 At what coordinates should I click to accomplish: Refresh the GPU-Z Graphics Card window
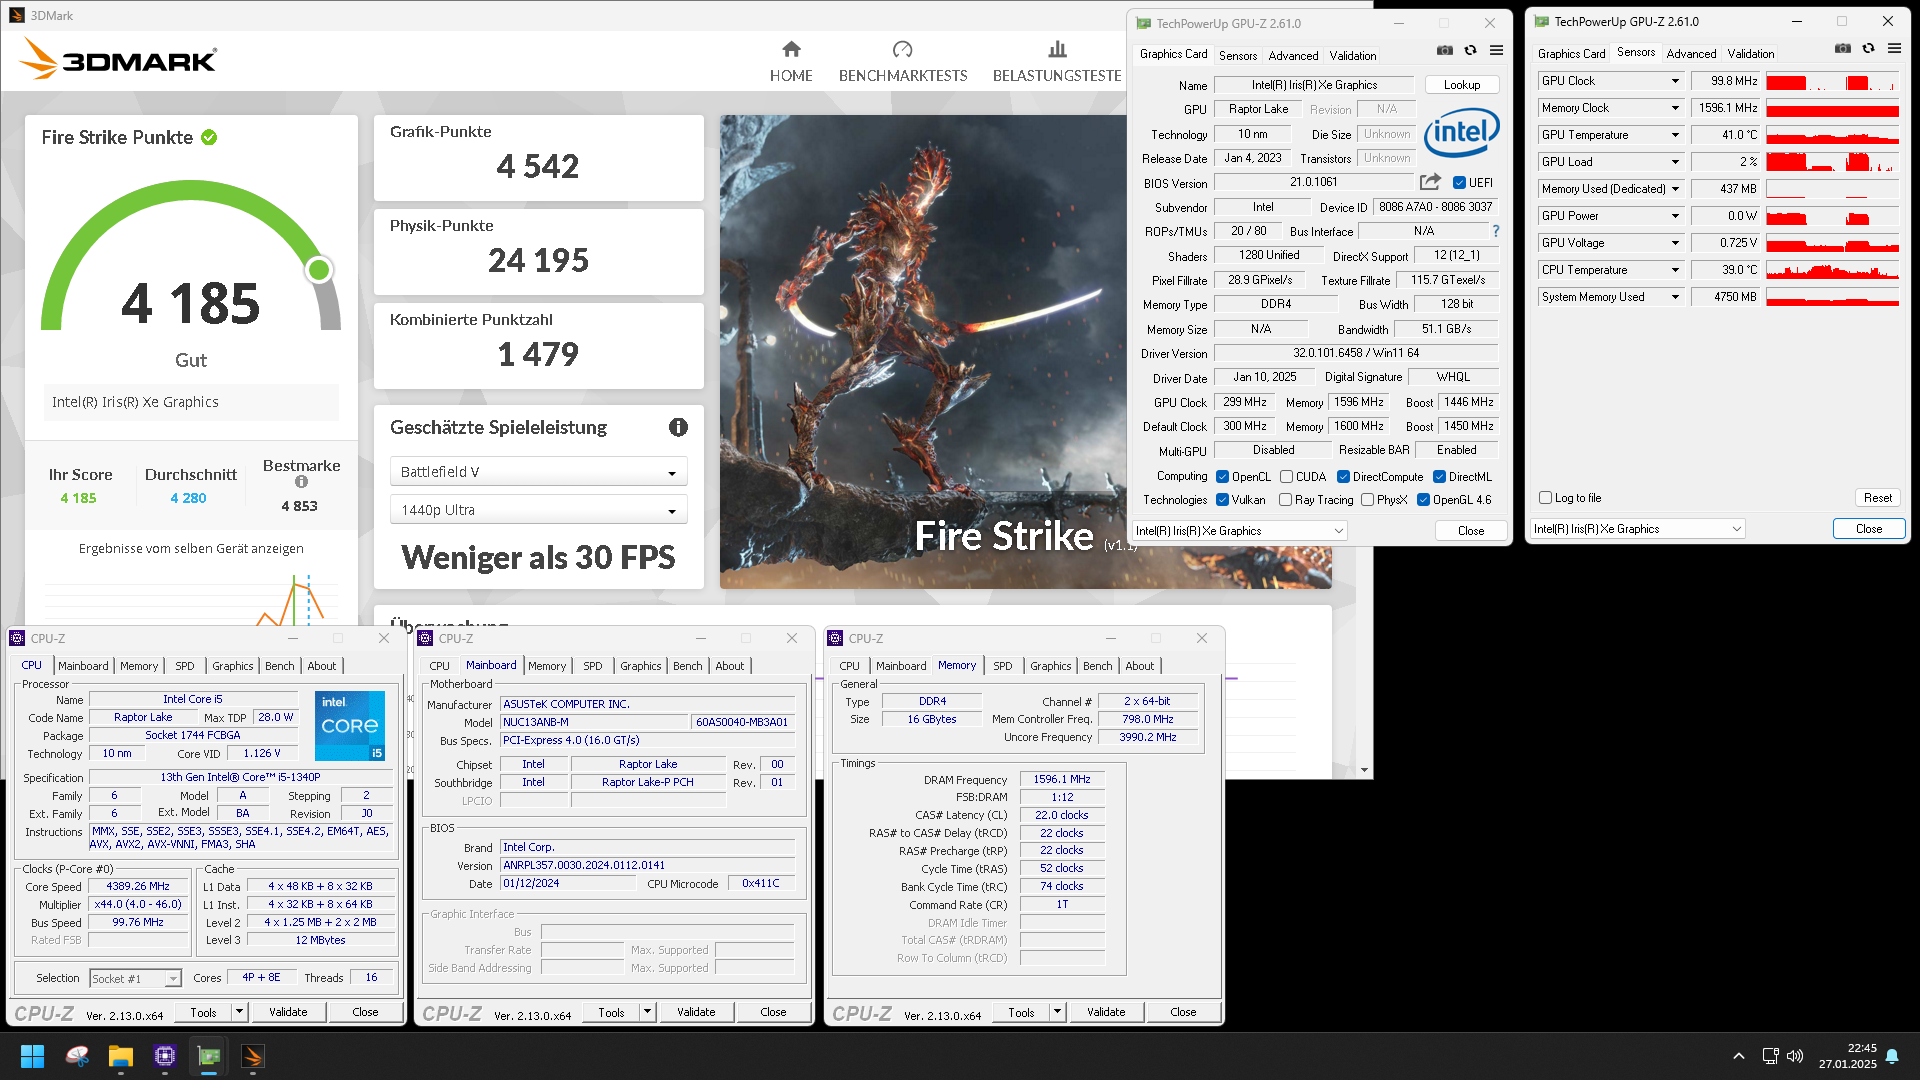(1470, 50)
